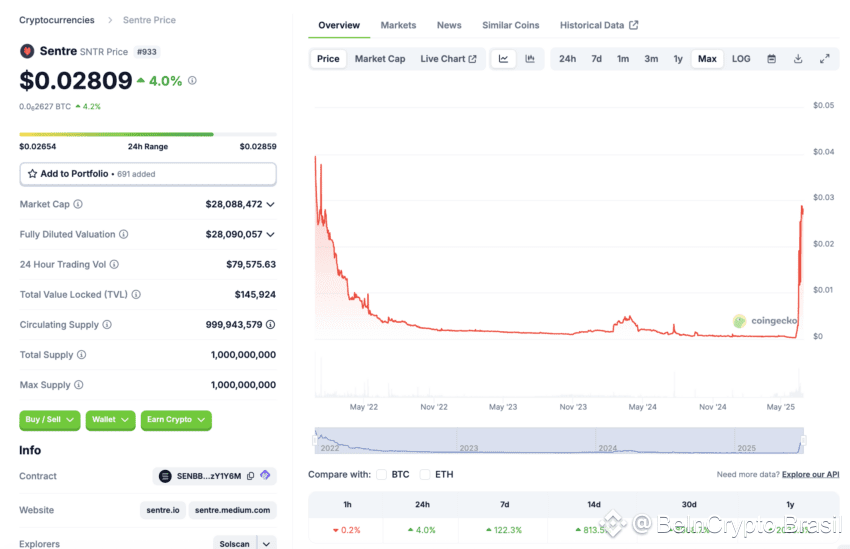Viewport: 850px width, 549px height.
Task: Open the Live Chart button
Action: pos(448,59)
